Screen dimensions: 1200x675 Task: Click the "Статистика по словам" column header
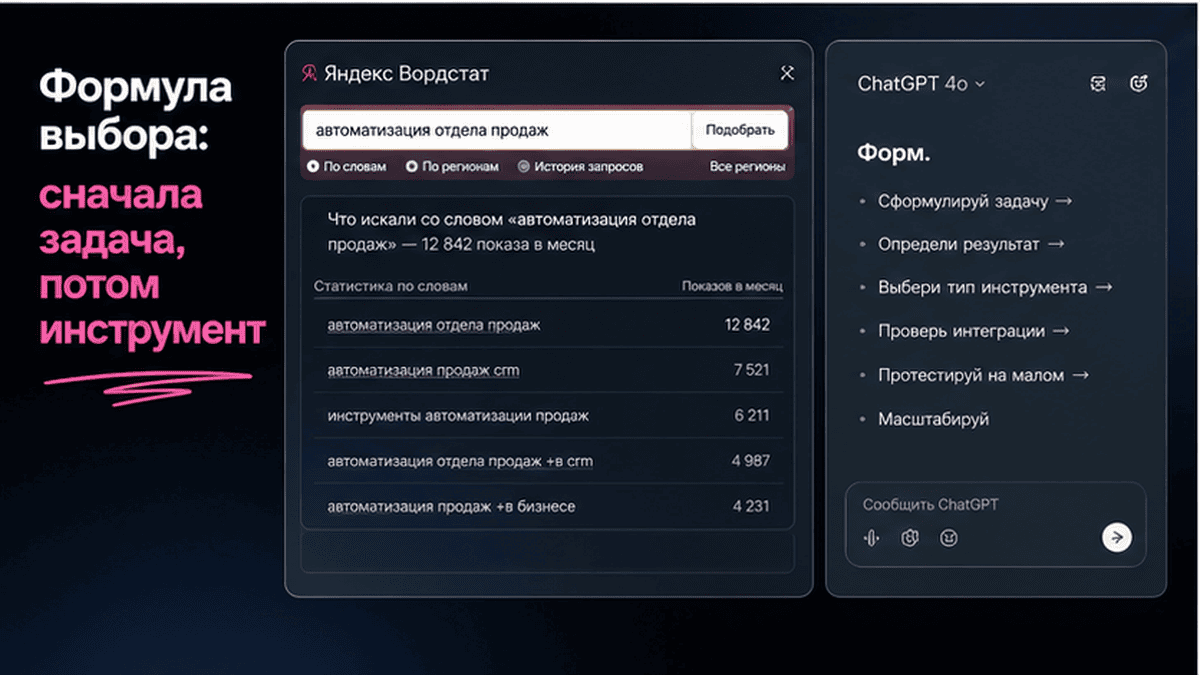[390, 286]
